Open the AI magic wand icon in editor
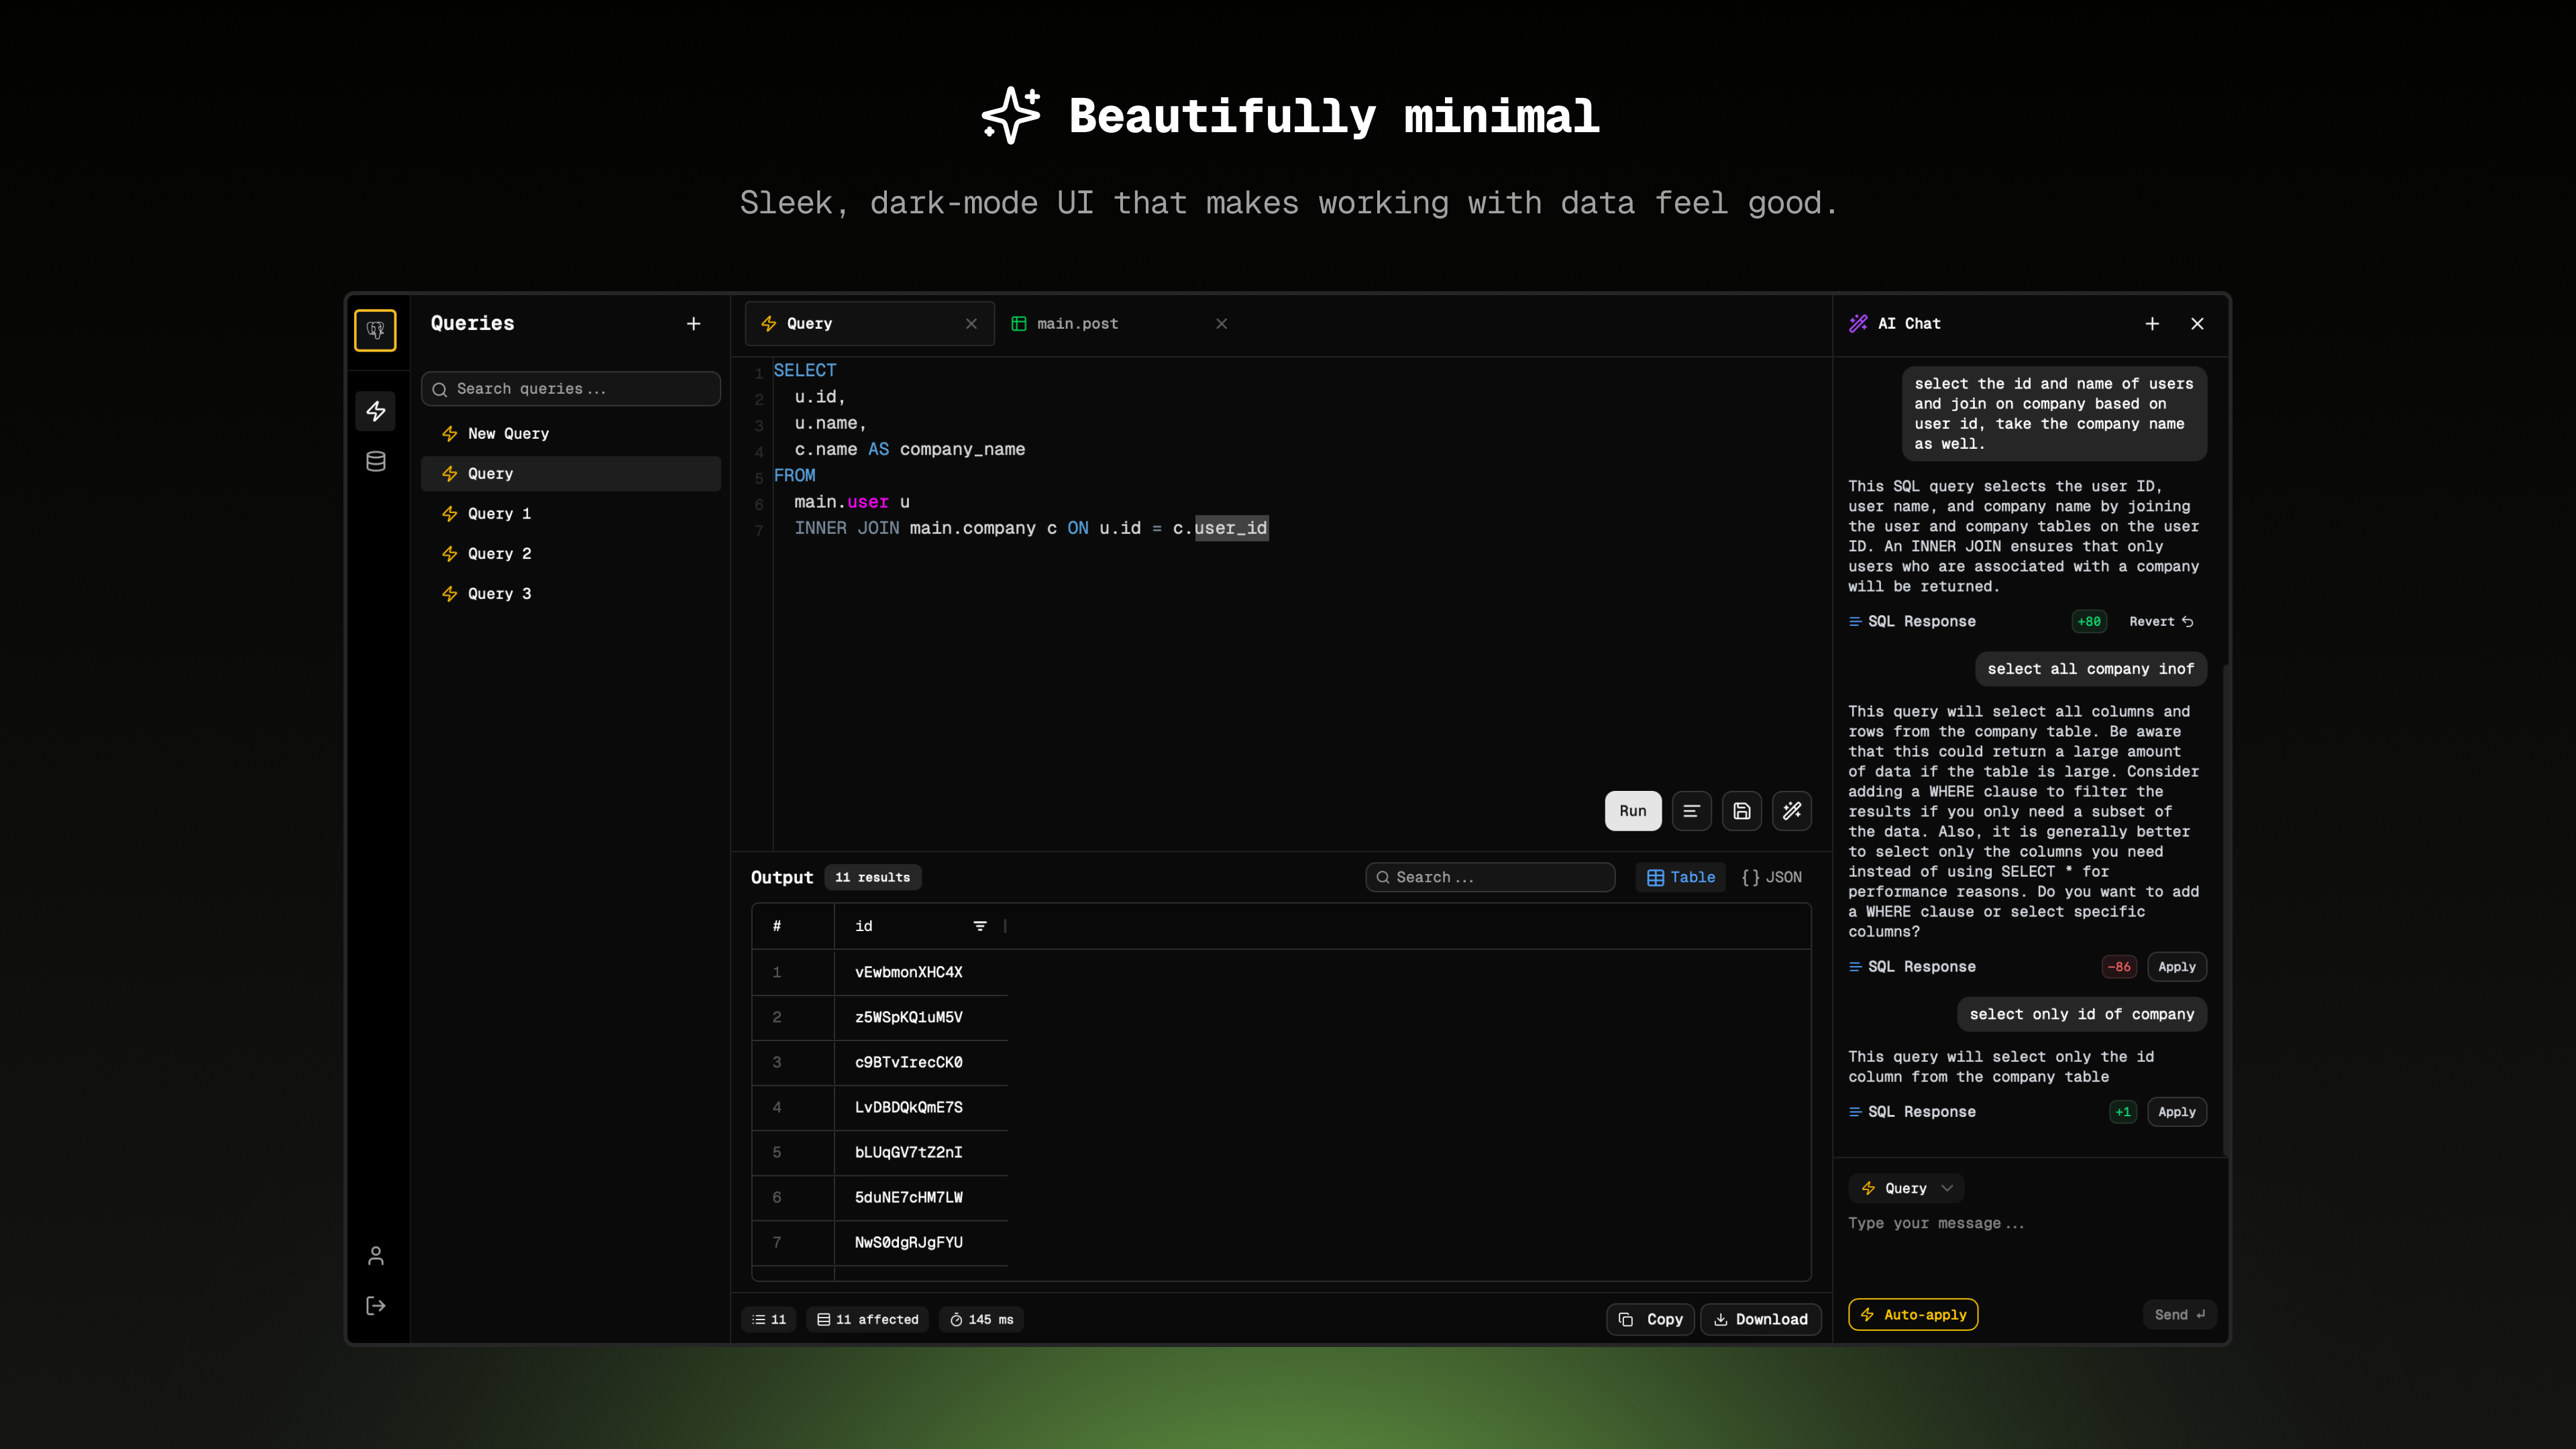Image resolution: width=2576 pixels, height=1449 pixels. coord(1791,811)
